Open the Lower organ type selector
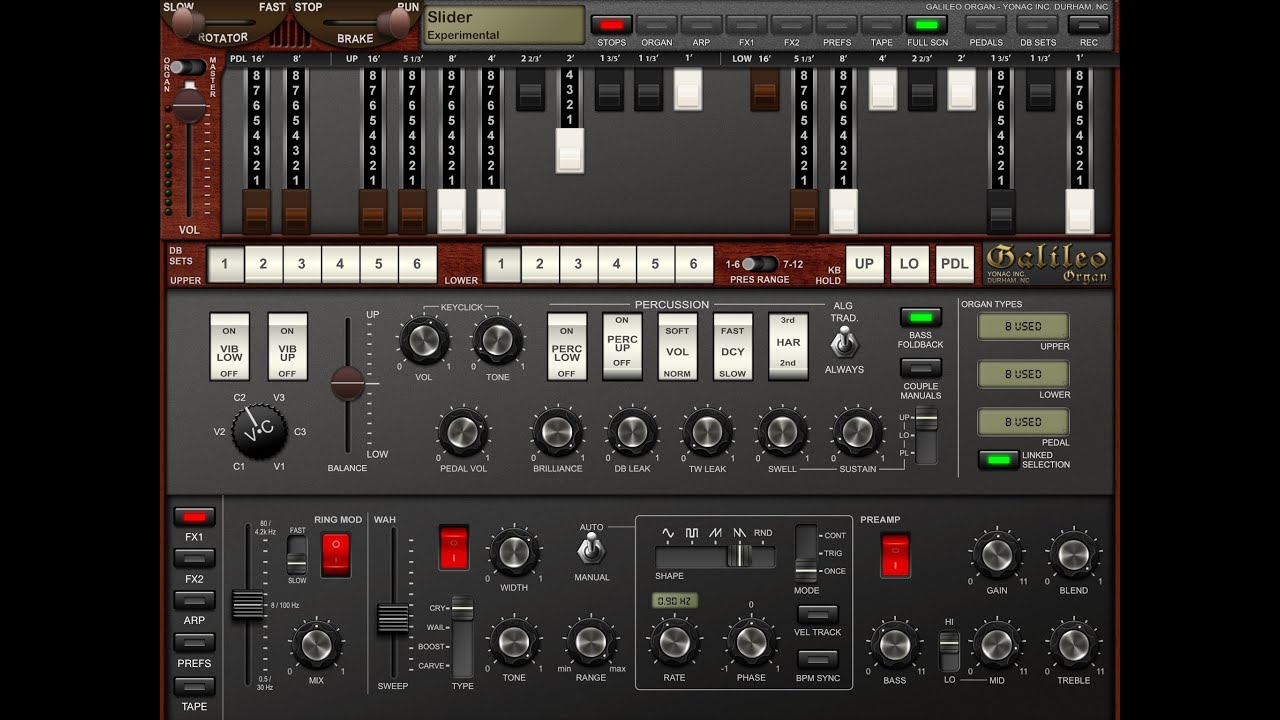 pos(1023,374)
